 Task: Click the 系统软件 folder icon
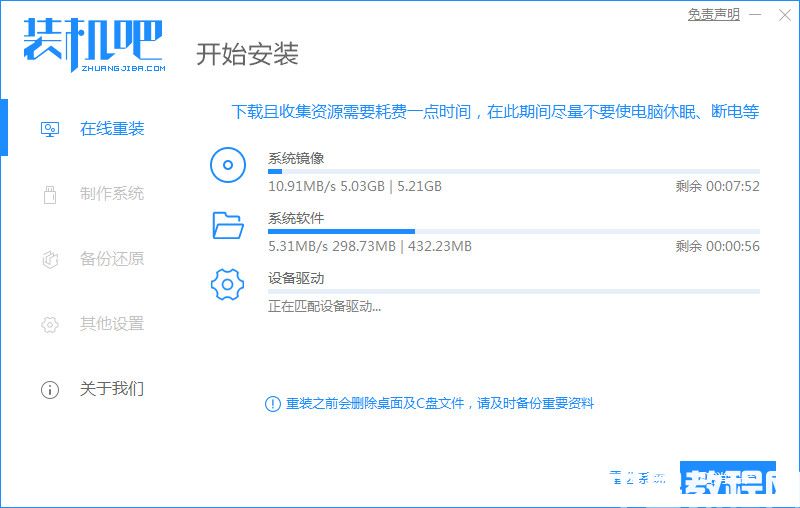[x=228, y=225]
